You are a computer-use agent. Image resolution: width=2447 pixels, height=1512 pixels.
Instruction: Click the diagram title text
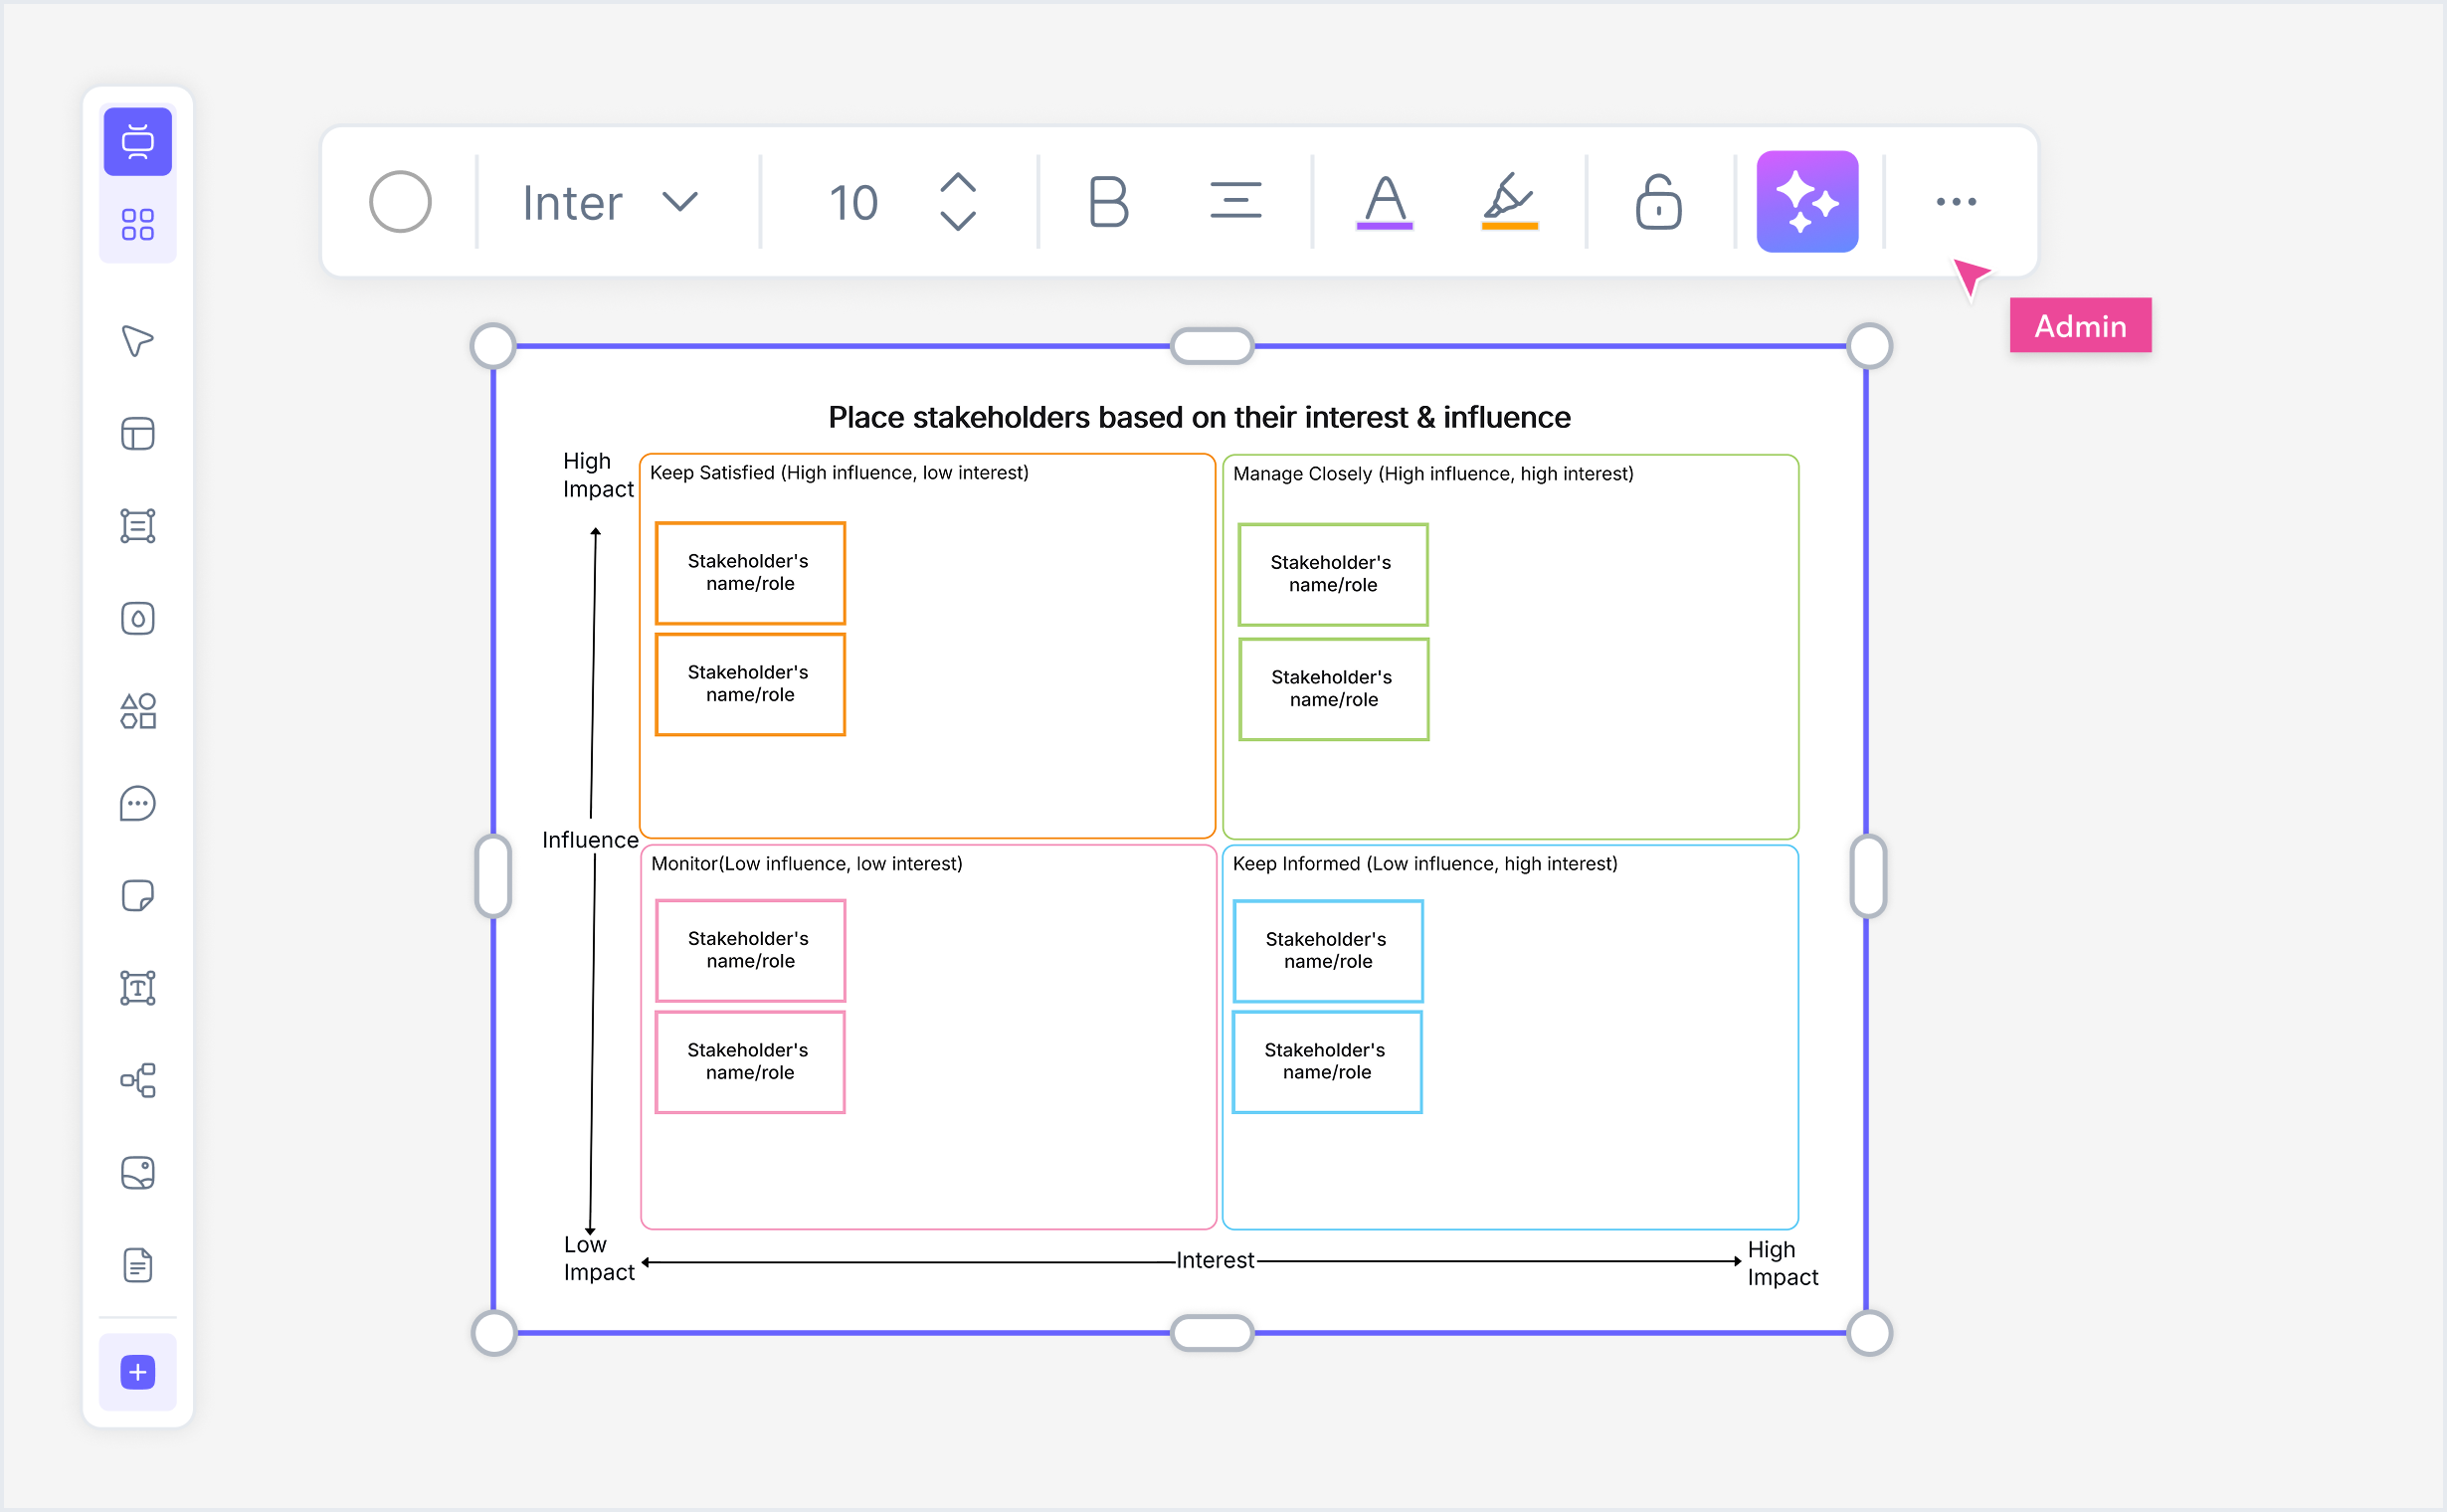(1199, 417)
